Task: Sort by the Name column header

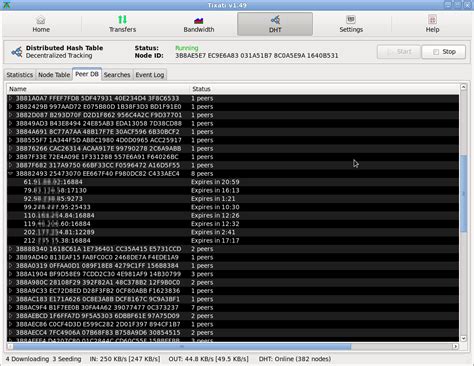Action: coord(98,89)
